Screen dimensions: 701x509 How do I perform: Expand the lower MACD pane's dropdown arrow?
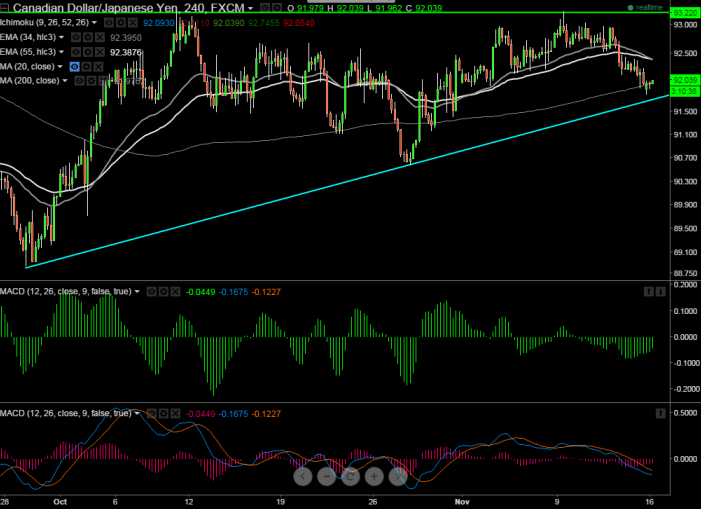click(x=137, y=413)
